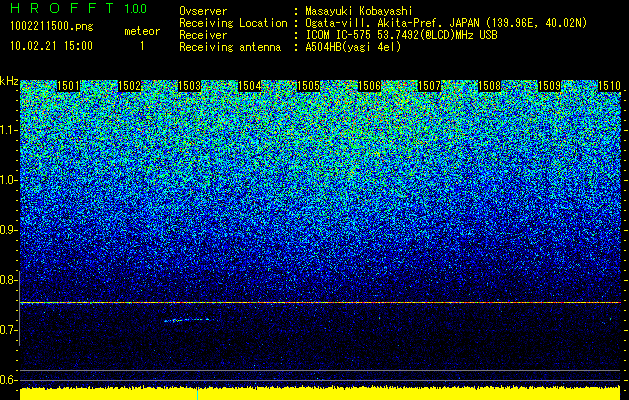Click the yellow signal level bar graph

[320, 393]
